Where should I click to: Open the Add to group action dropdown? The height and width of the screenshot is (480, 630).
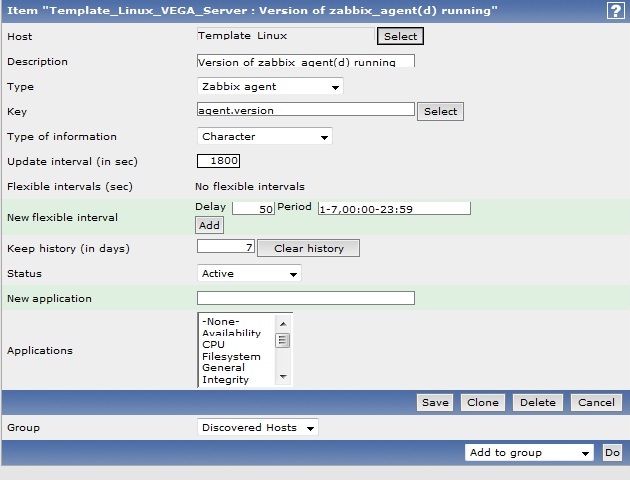point(529,453)
